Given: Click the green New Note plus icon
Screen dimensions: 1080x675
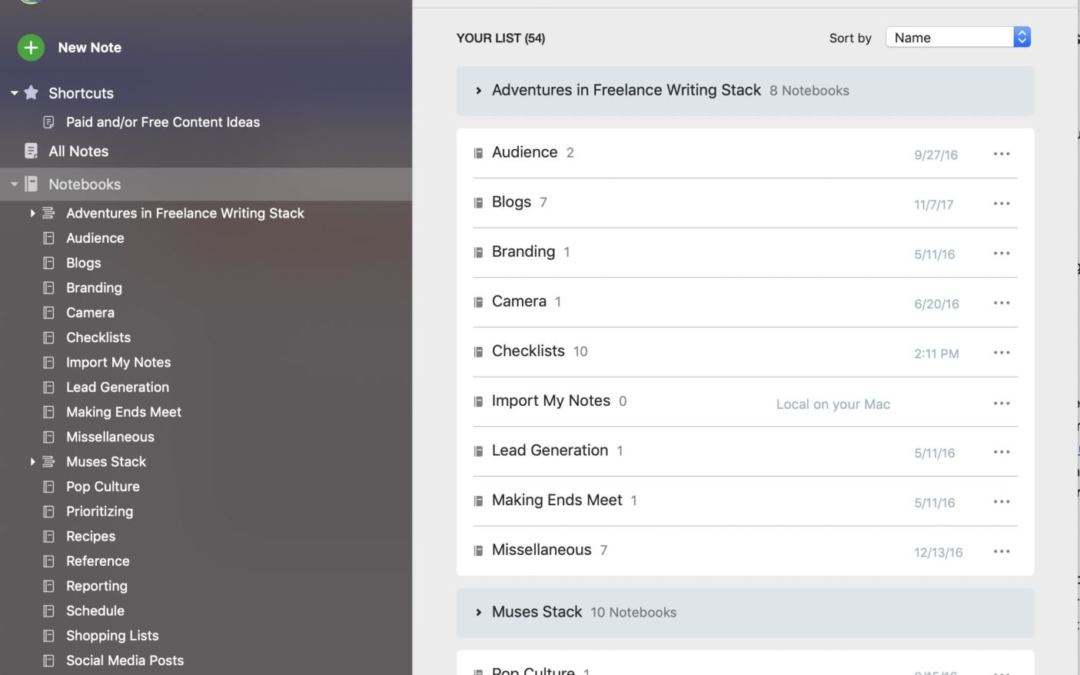Looking at the screenshot, I should (x=31, y=47).
